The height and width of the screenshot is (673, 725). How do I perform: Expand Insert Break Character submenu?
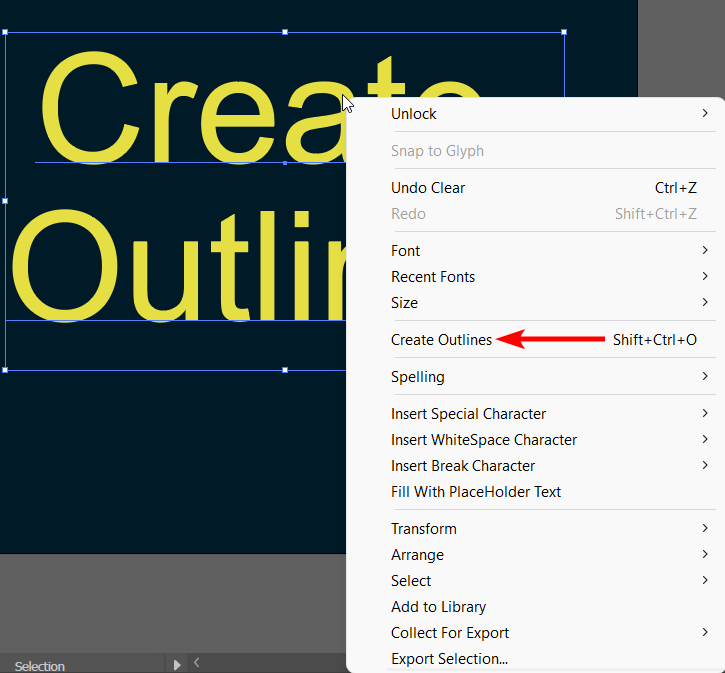coord(463,466)
